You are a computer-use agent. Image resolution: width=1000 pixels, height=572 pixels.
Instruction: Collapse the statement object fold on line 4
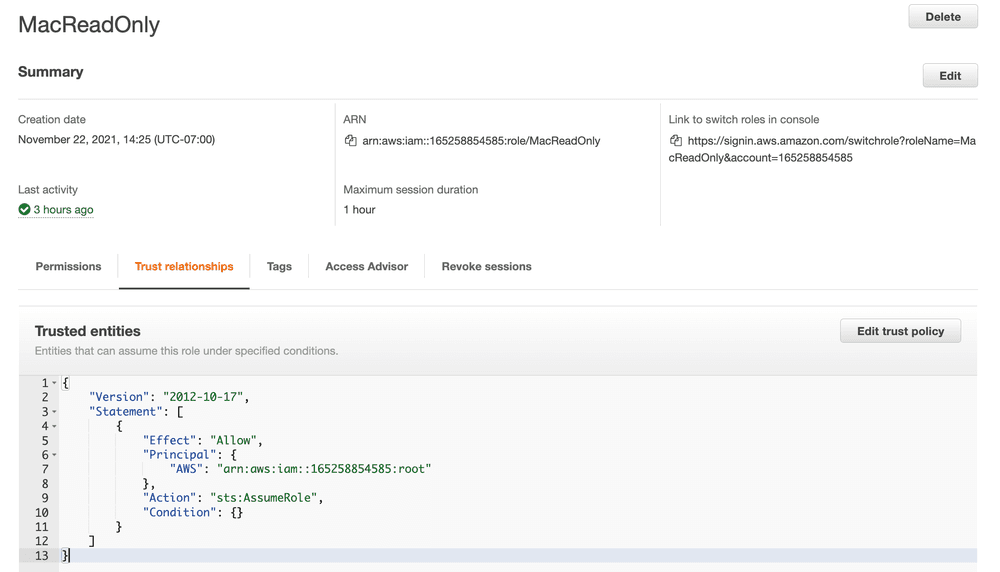[54, 426]
